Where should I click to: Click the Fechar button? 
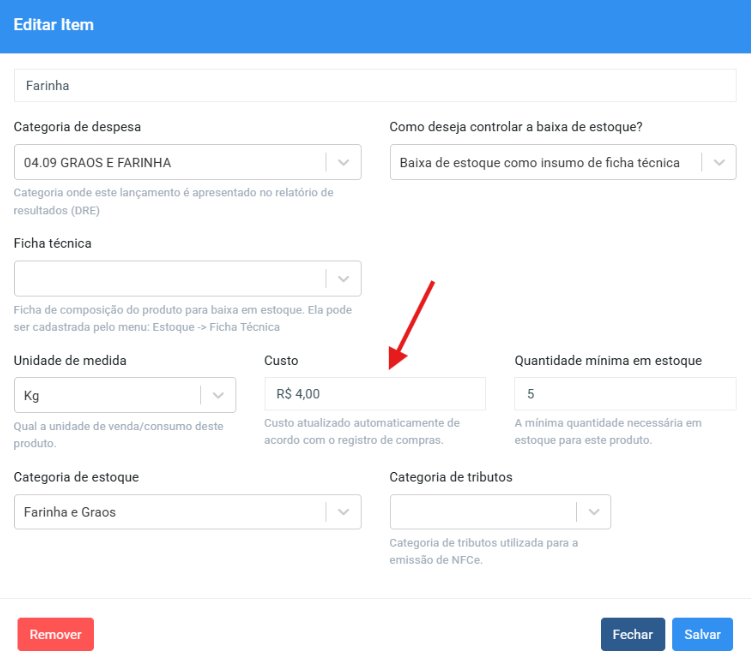[632, 634]
